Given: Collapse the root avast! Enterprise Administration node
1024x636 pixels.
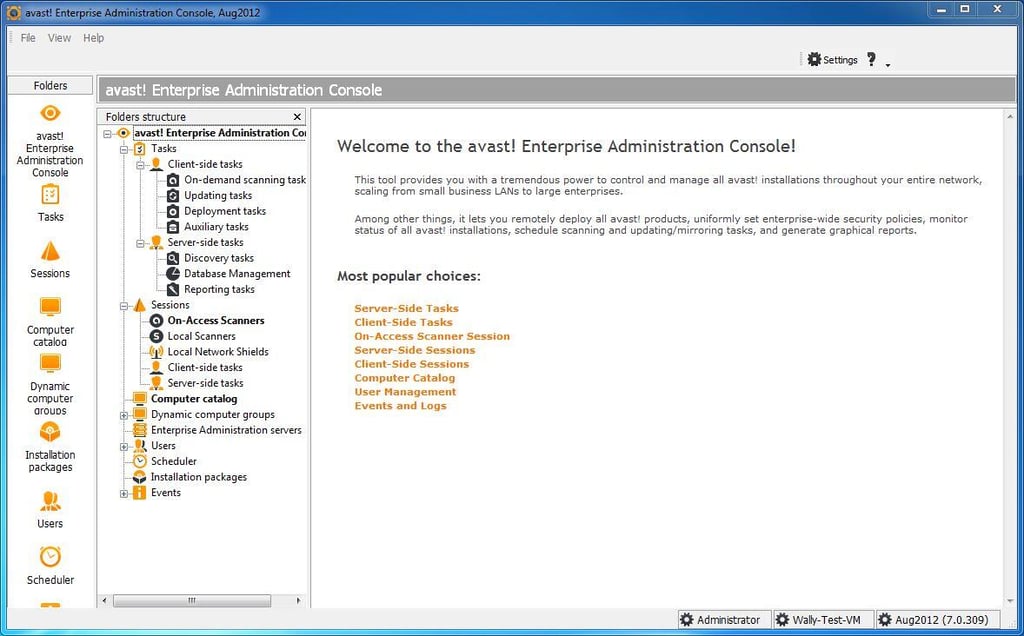Looking at the screenshot, I should tap(107, 133).
